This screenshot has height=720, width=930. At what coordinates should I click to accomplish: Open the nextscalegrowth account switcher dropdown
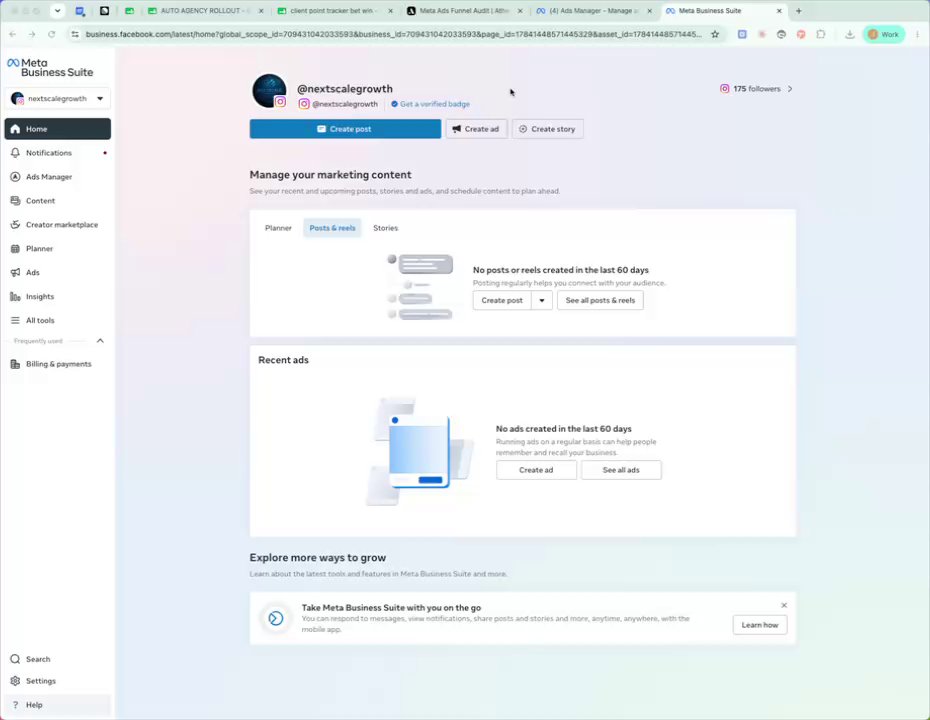pyautogui.click(x=58, y=98)
